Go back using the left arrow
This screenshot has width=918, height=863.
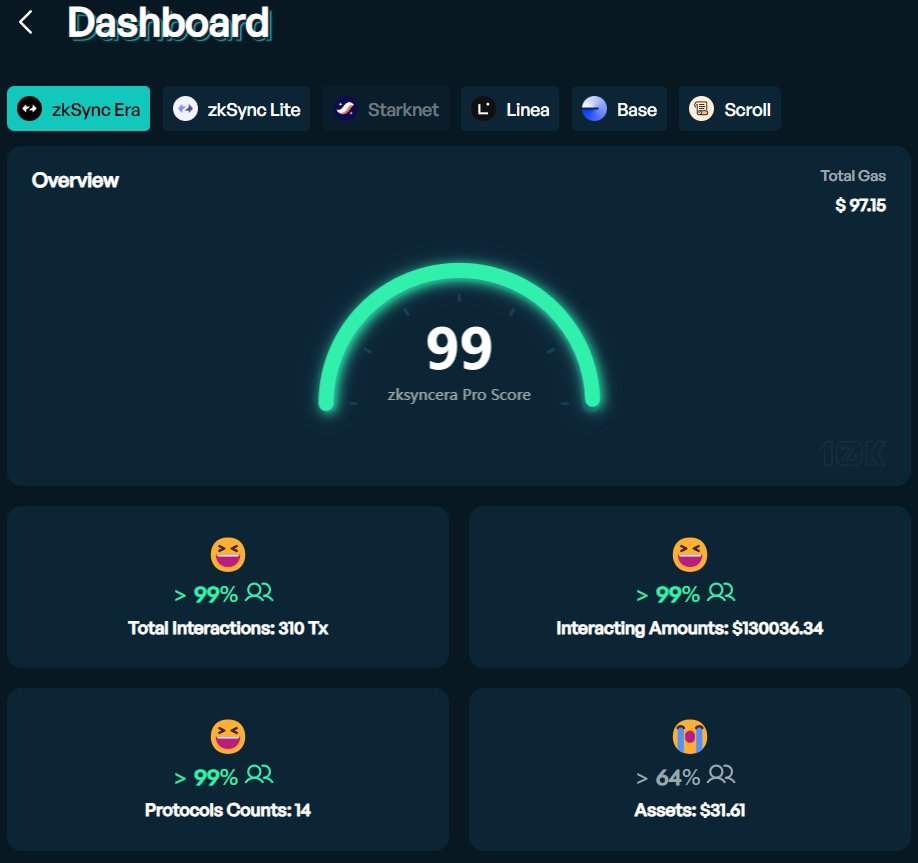[x=25, y=23]
